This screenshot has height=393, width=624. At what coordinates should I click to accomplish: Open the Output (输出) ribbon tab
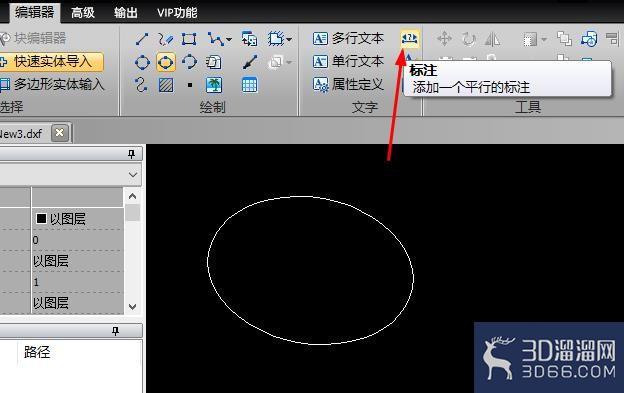pos(125,12)
